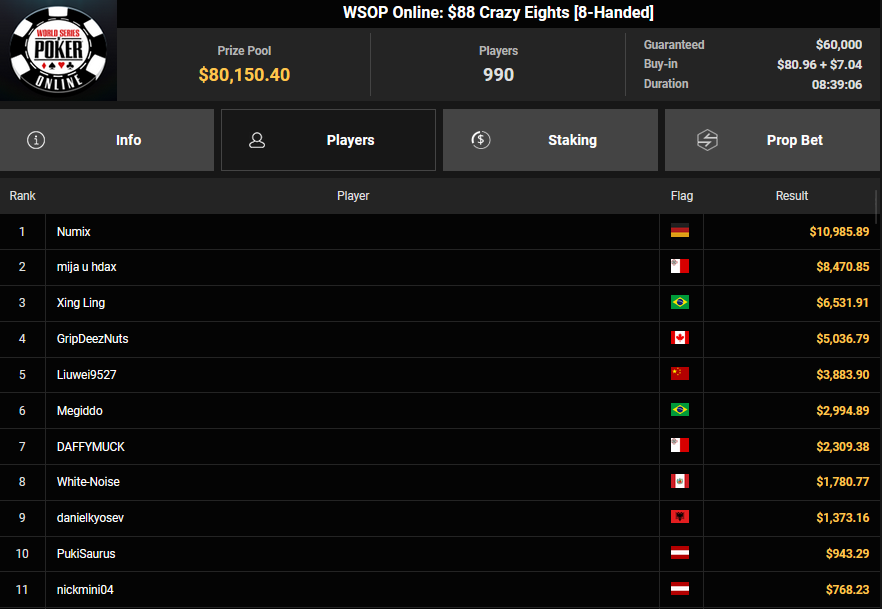Screen dimensions: 882x609
Task: Click the Info circle icon
Action: click(37, 140)
